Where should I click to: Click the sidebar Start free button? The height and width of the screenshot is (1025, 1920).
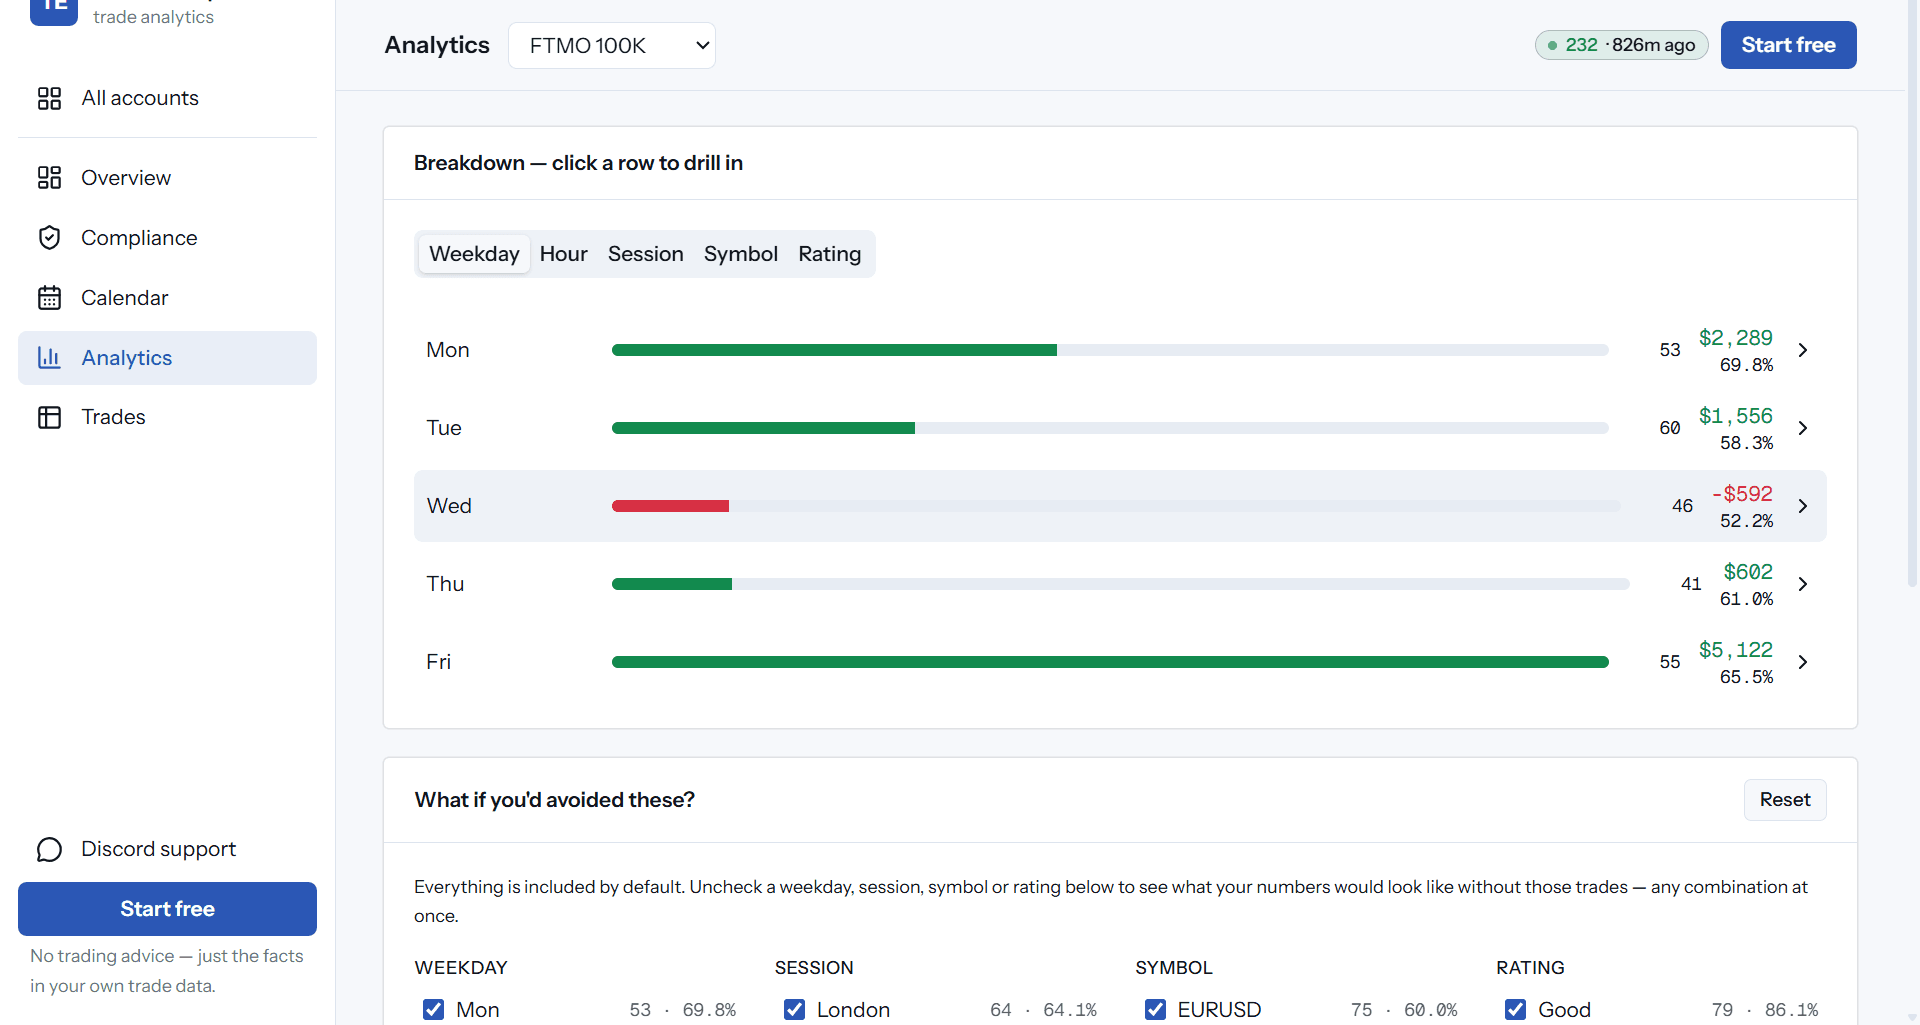[167, 909]
